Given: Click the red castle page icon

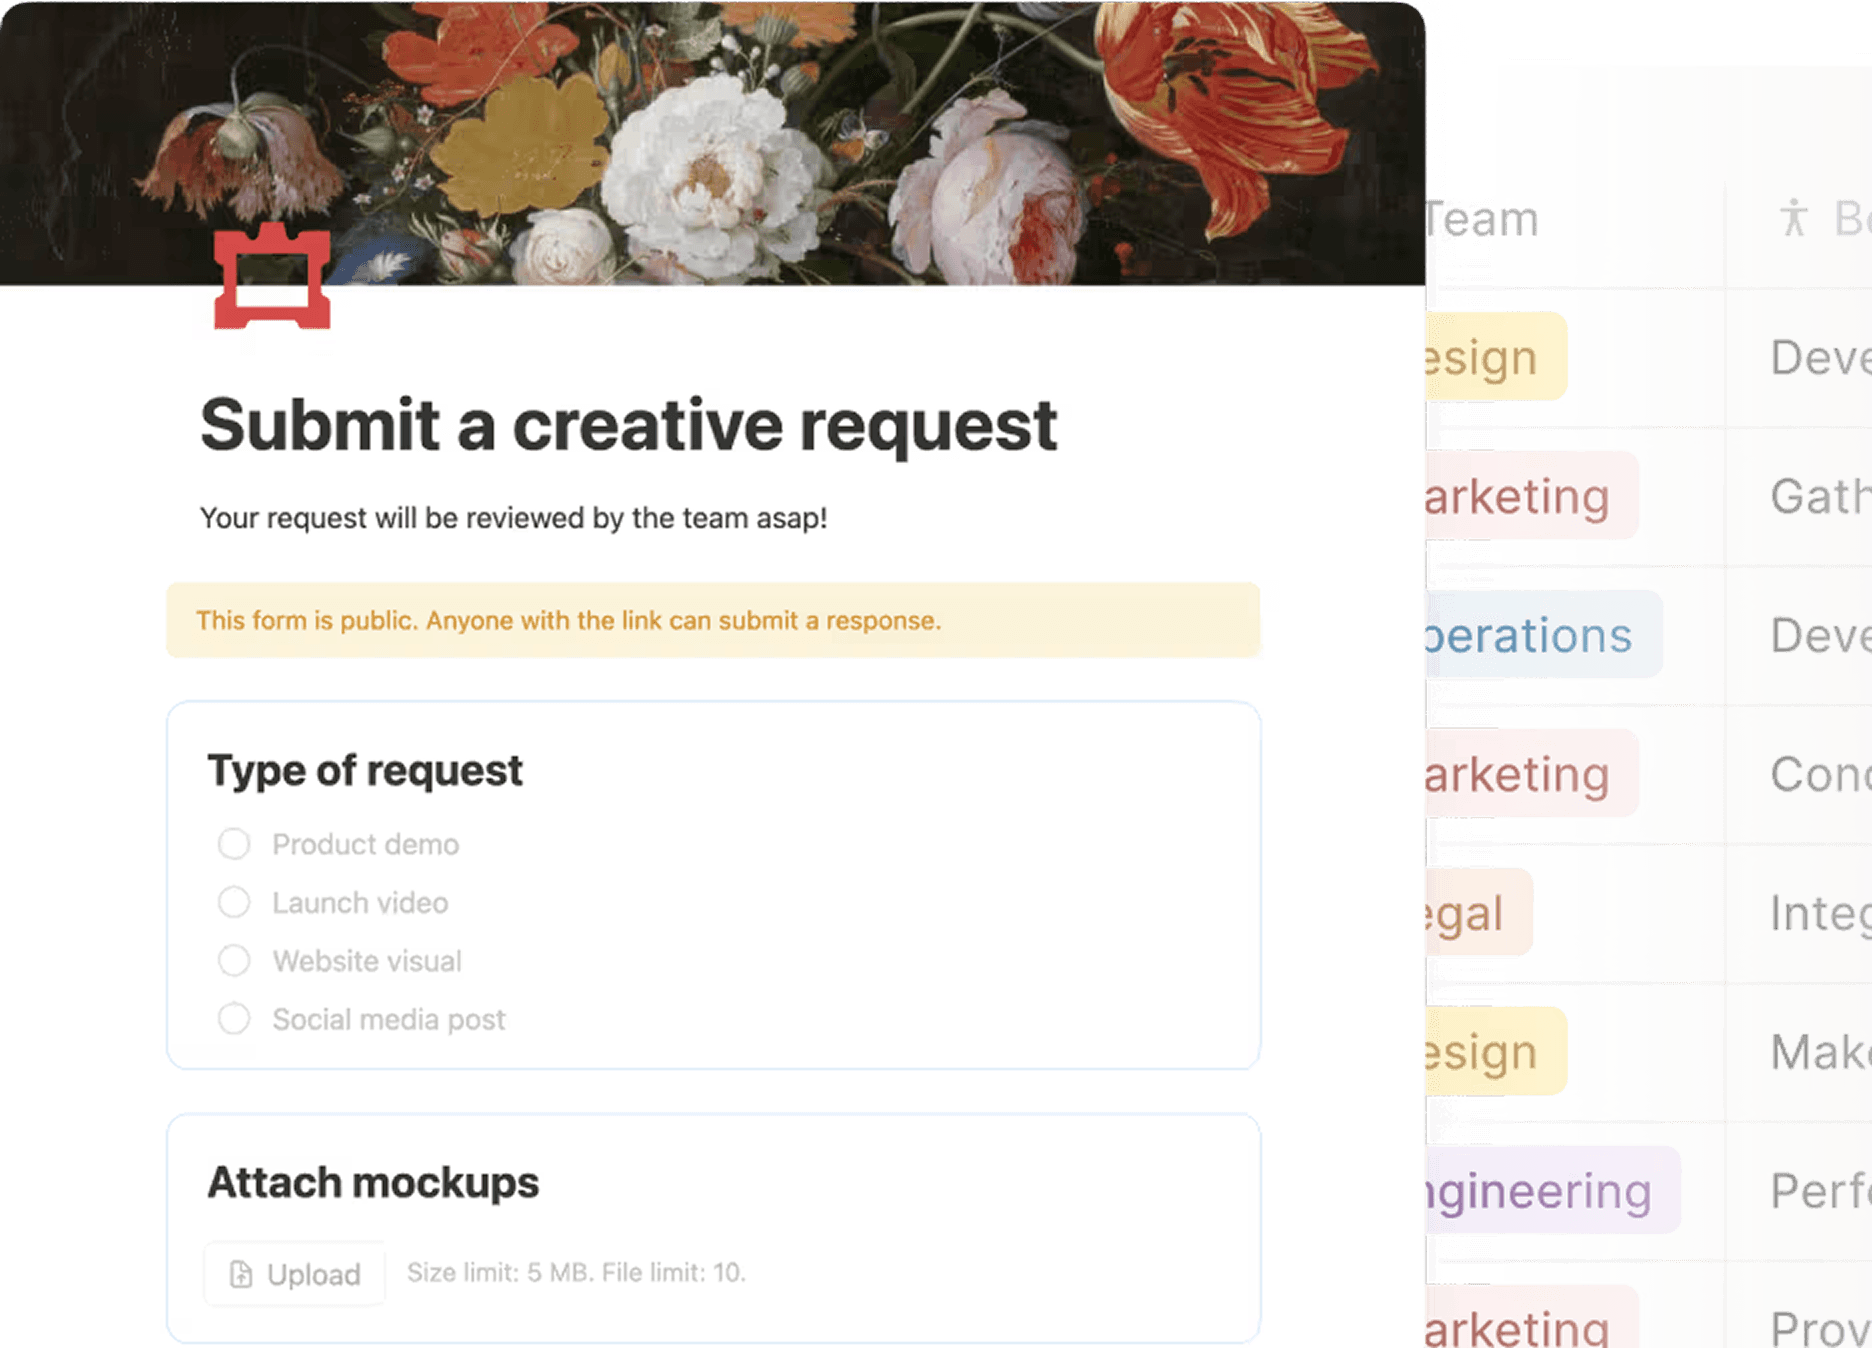Looking at the screenshot, I should [272, 278].
